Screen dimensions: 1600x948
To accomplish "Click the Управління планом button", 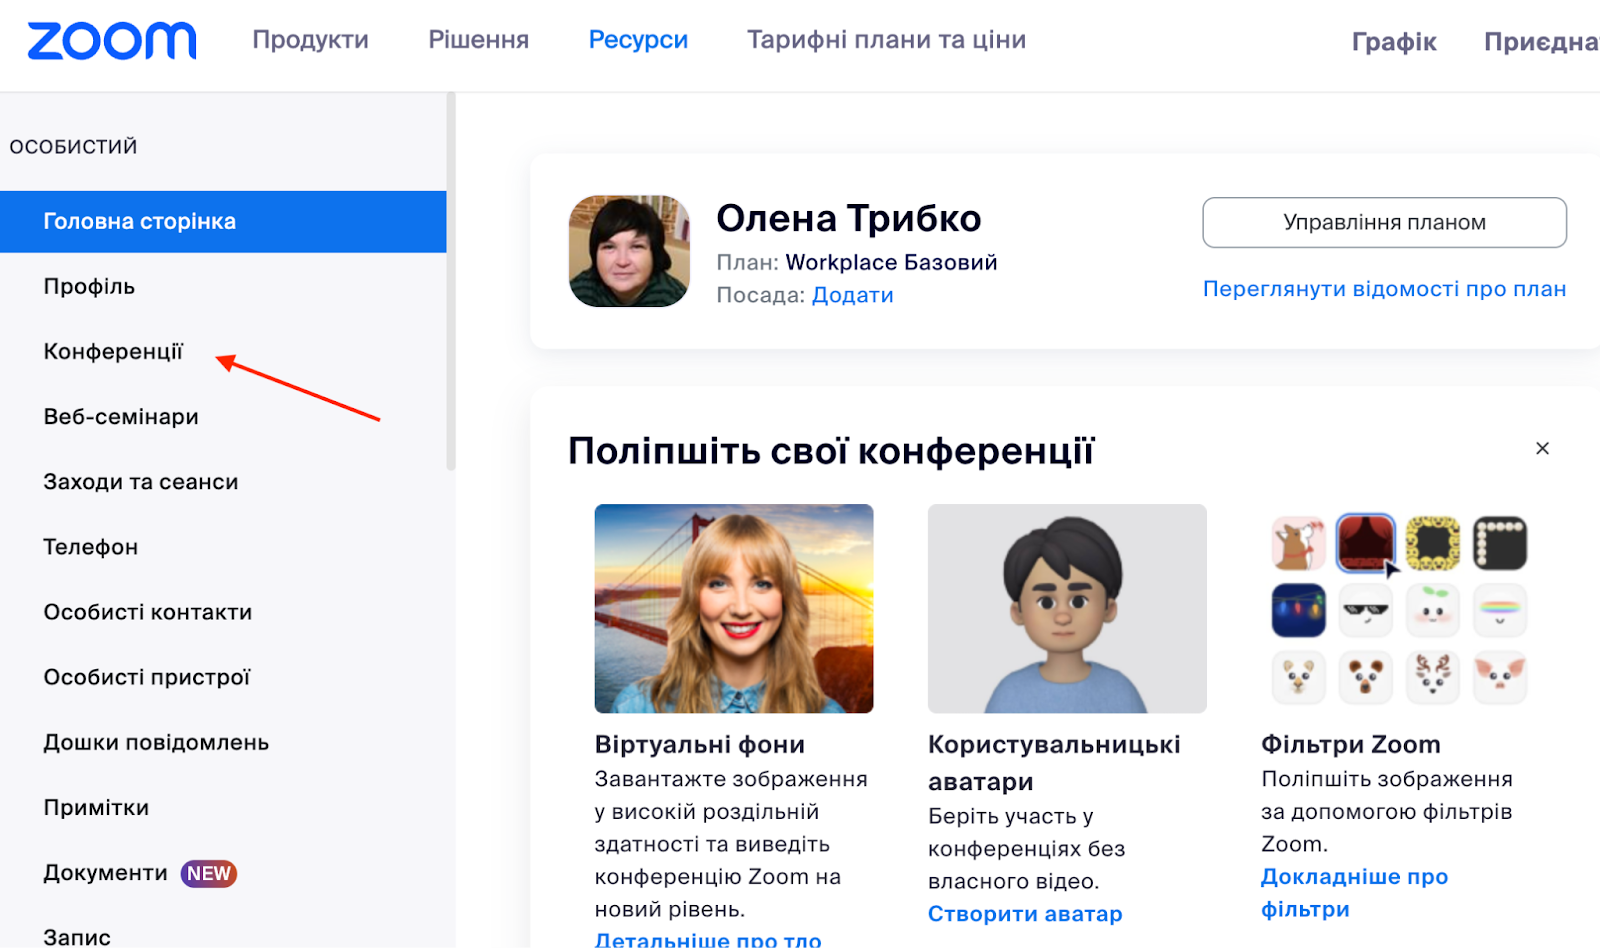I will pos(1384,222).
